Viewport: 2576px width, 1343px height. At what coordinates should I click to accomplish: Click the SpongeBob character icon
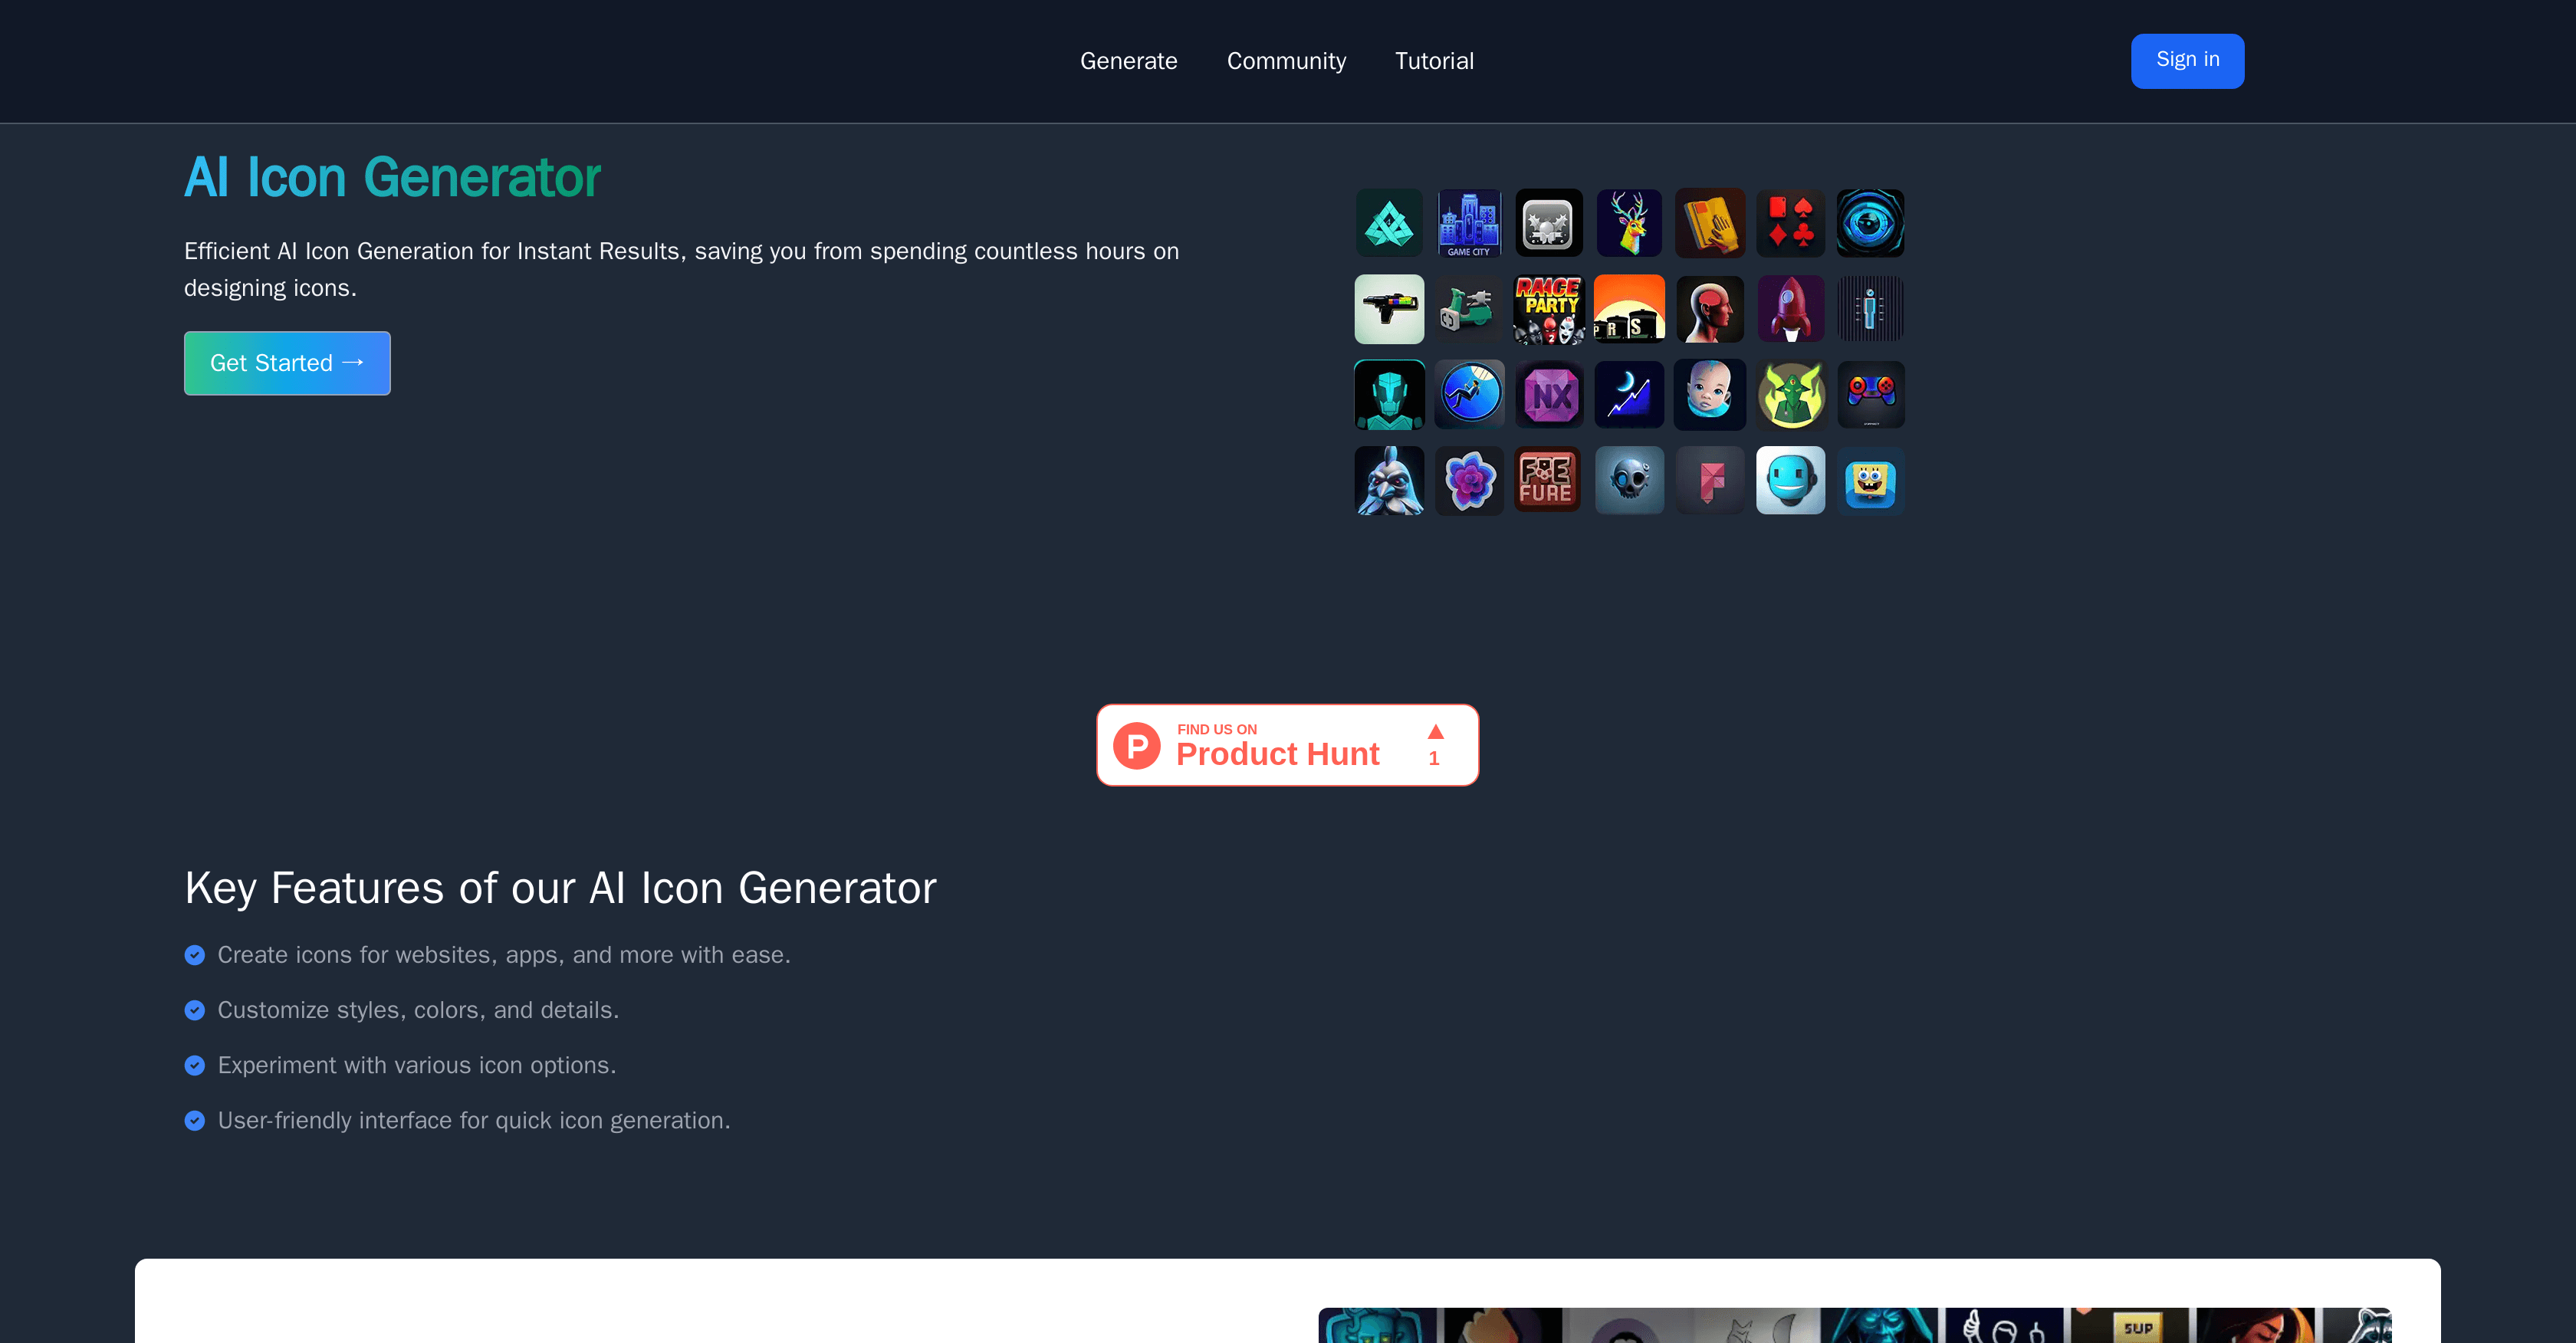click(x=1870, y=481)
